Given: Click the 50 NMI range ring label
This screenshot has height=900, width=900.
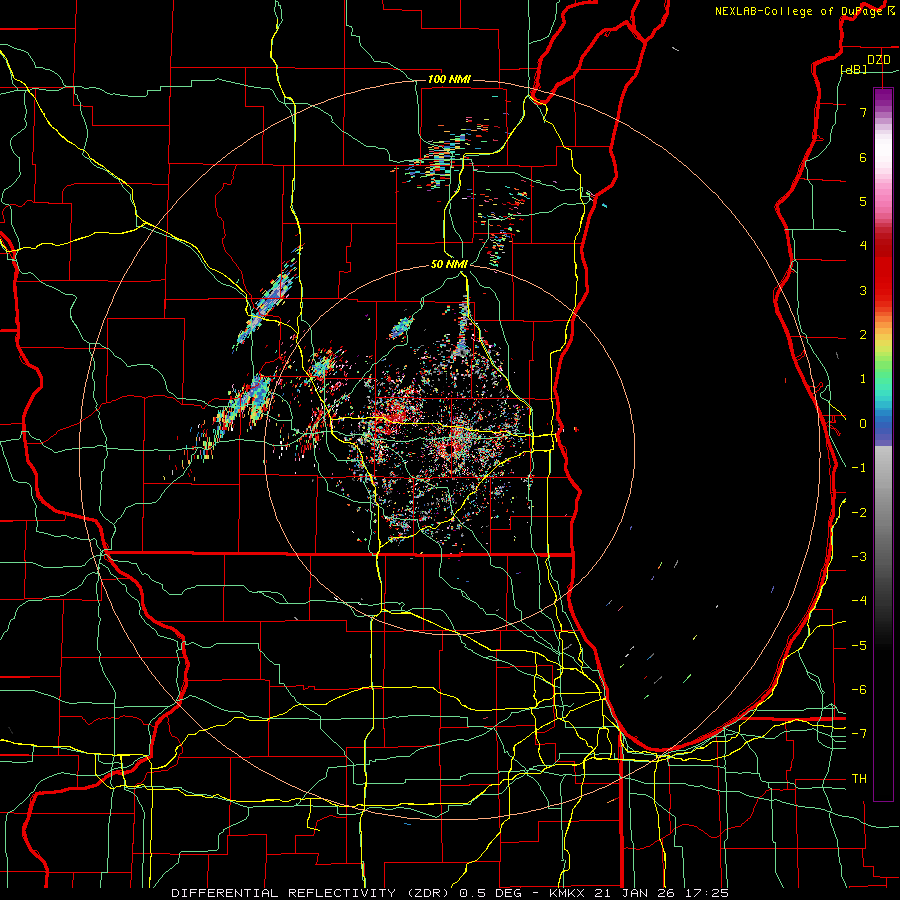Looking at the screenshot, I should click(x=449, y=264).
